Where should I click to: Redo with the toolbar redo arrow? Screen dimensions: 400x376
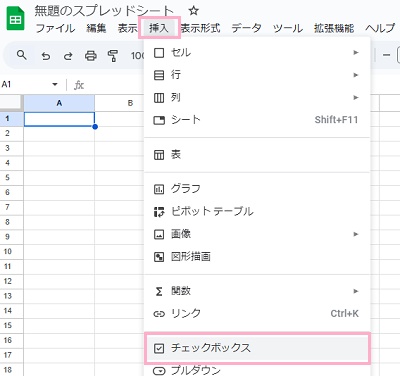(x=68, y=56)
